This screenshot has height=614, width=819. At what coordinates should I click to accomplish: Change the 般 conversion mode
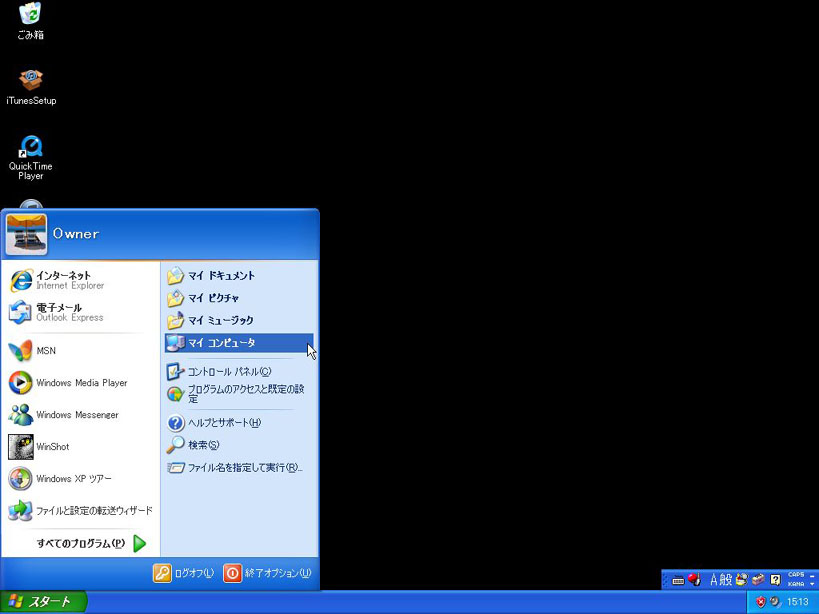pos(726,580)
